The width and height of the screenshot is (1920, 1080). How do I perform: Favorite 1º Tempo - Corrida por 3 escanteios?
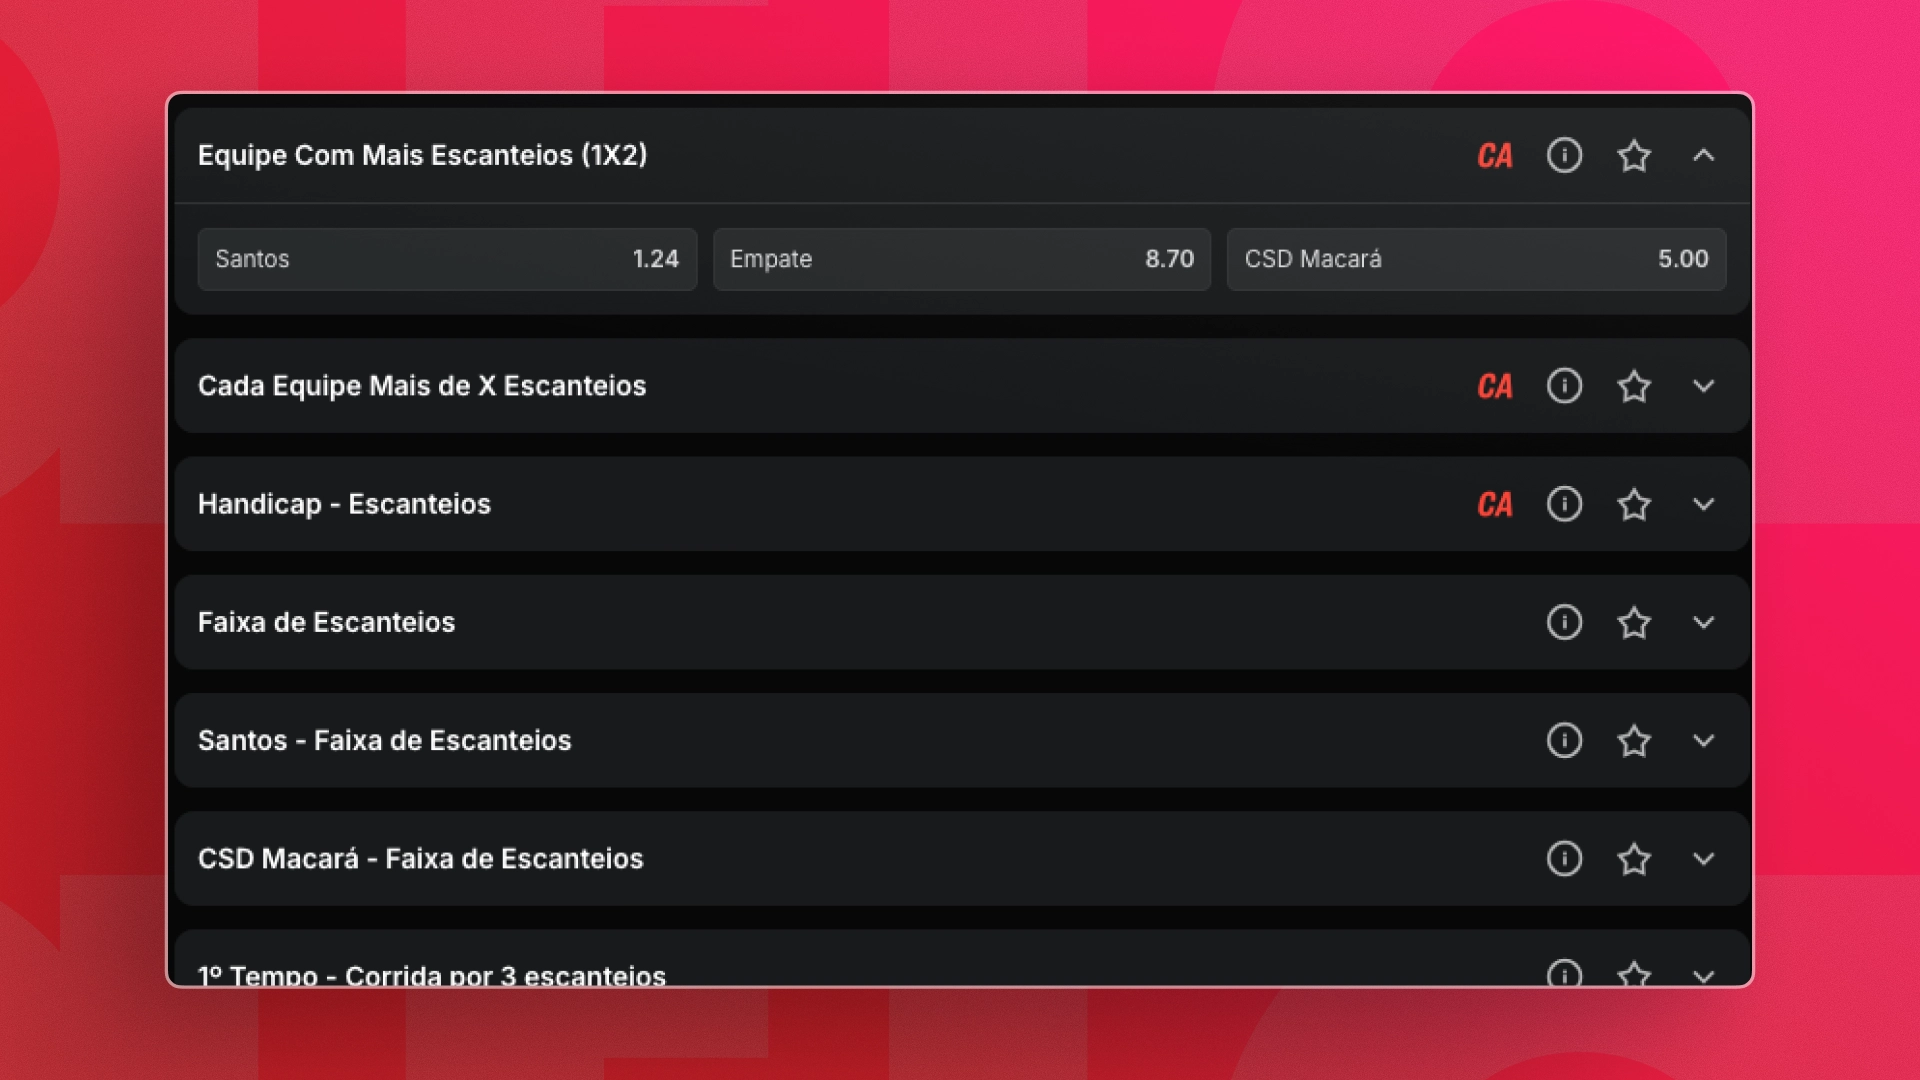coord(1634,973)
